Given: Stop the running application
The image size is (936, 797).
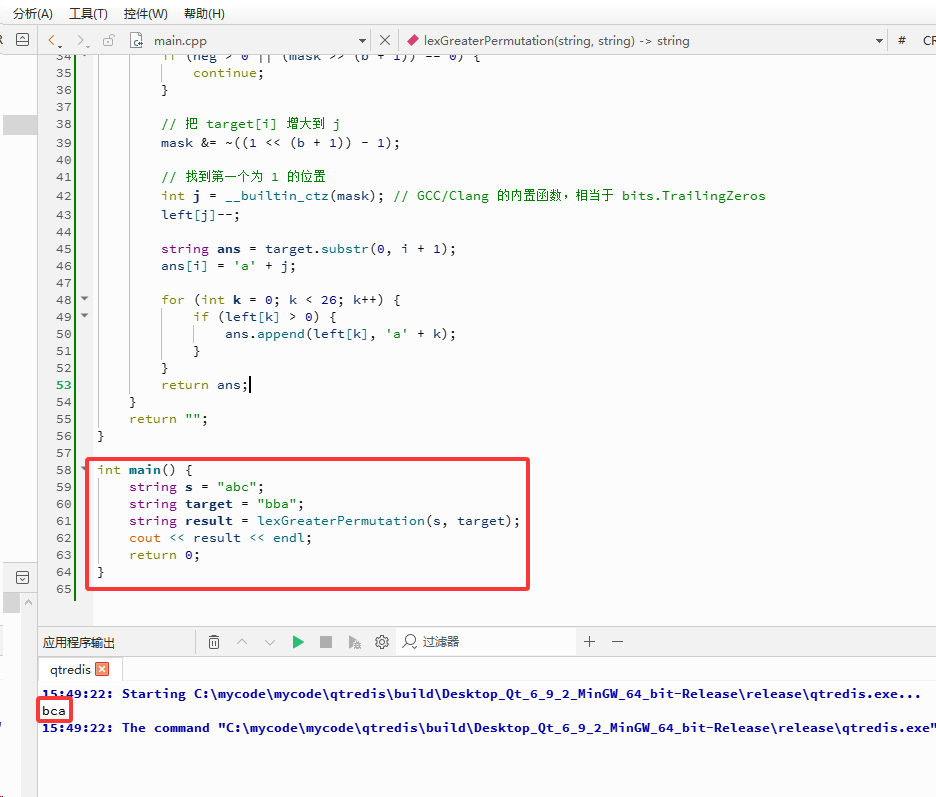Looking at the screenshot, I should pos(326,642).
